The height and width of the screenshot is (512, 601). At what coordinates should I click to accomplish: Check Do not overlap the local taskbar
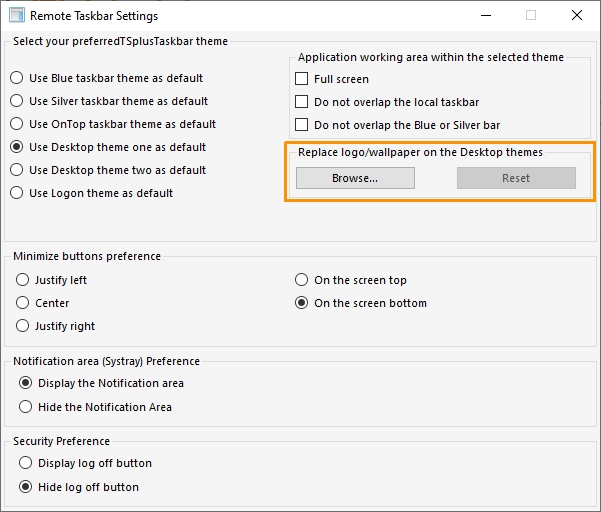302,102
